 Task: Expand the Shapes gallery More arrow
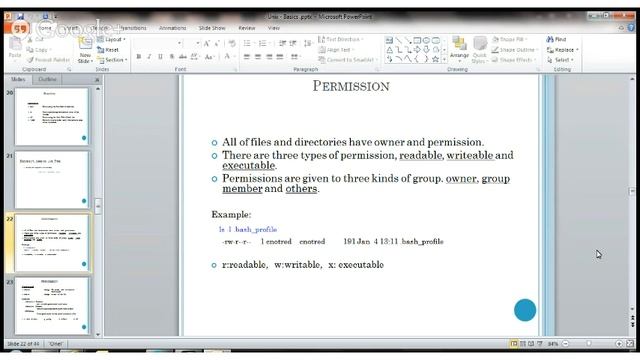click(x=444, y=60)
